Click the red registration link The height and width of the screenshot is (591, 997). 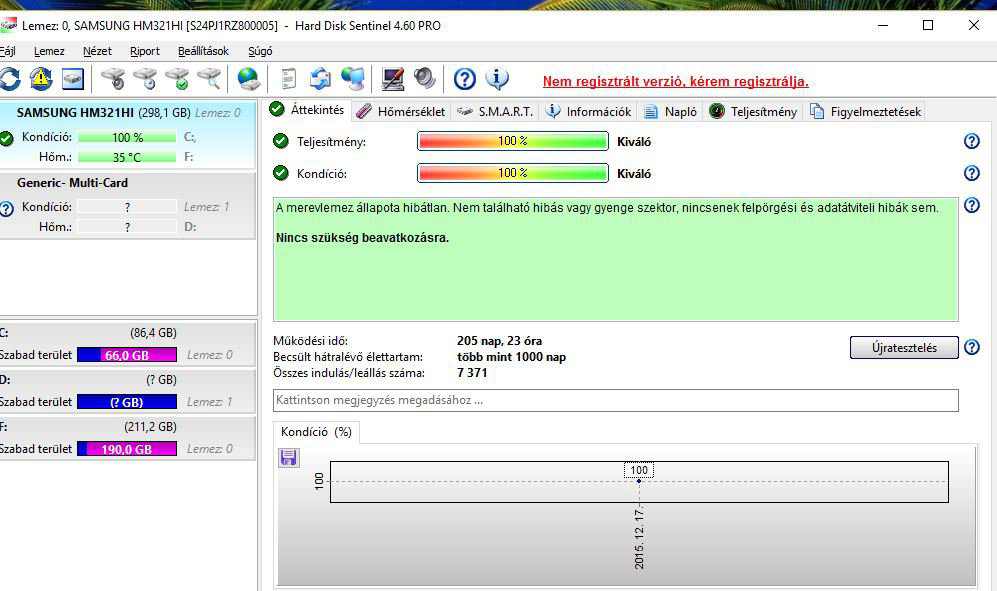(x=675, y=81)
